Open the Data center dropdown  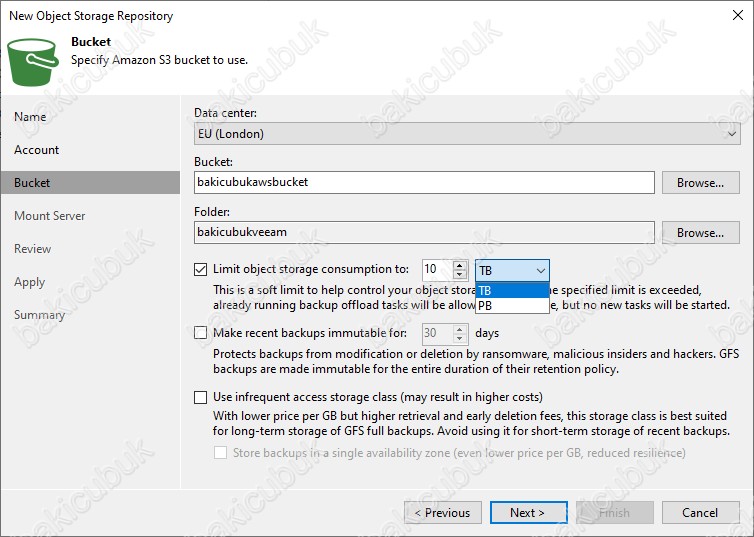pos(467,134)
